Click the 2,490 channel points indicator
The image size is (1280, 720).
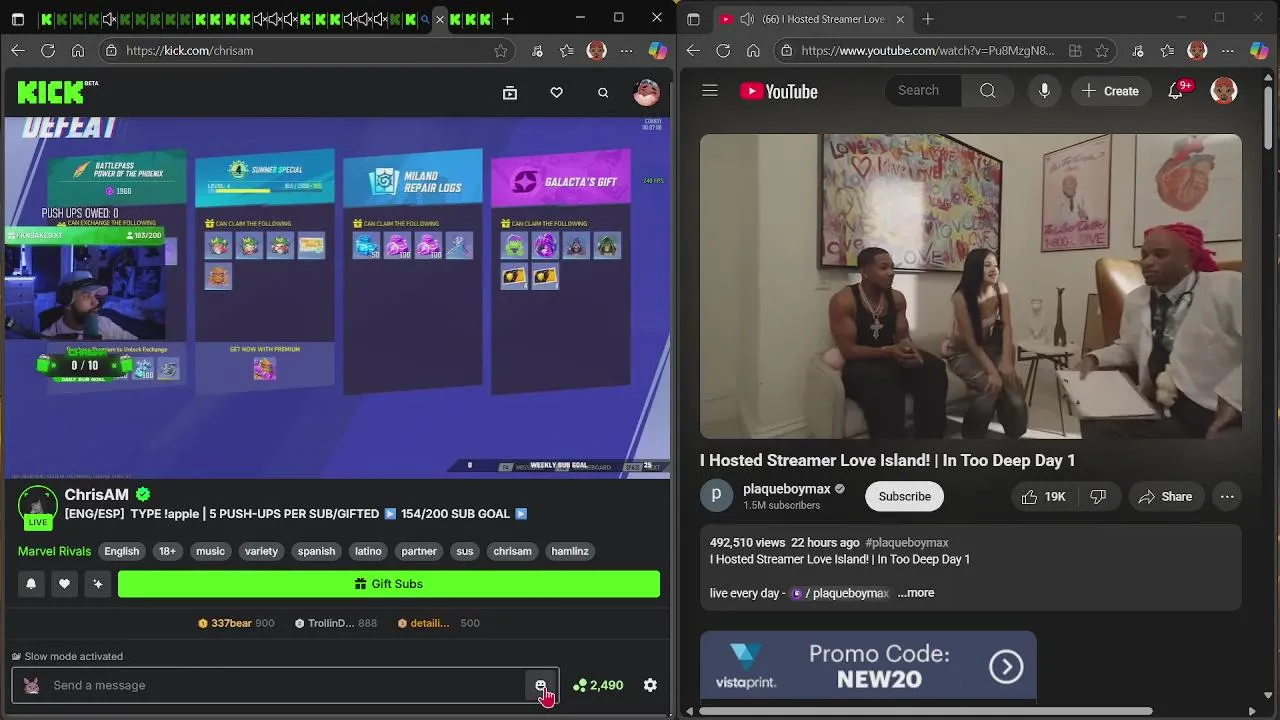coord(598,685)
